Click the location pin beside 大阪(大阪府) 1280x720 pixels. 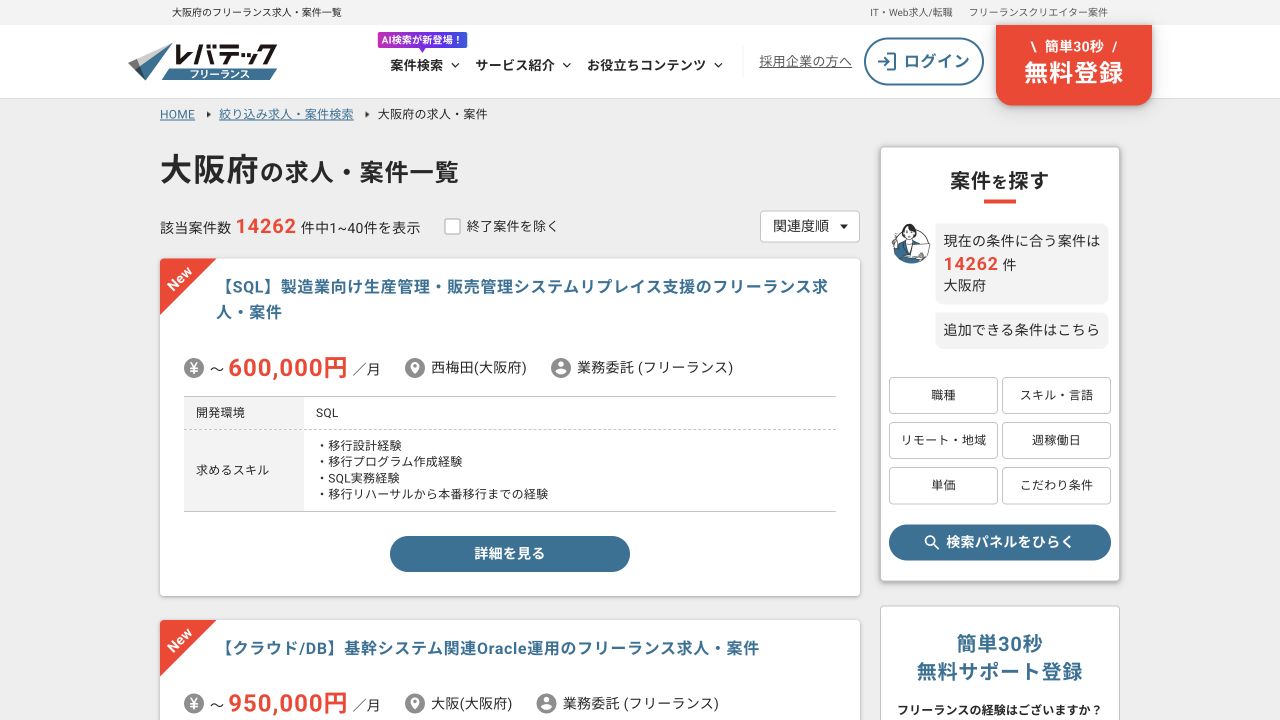[415, 704]
